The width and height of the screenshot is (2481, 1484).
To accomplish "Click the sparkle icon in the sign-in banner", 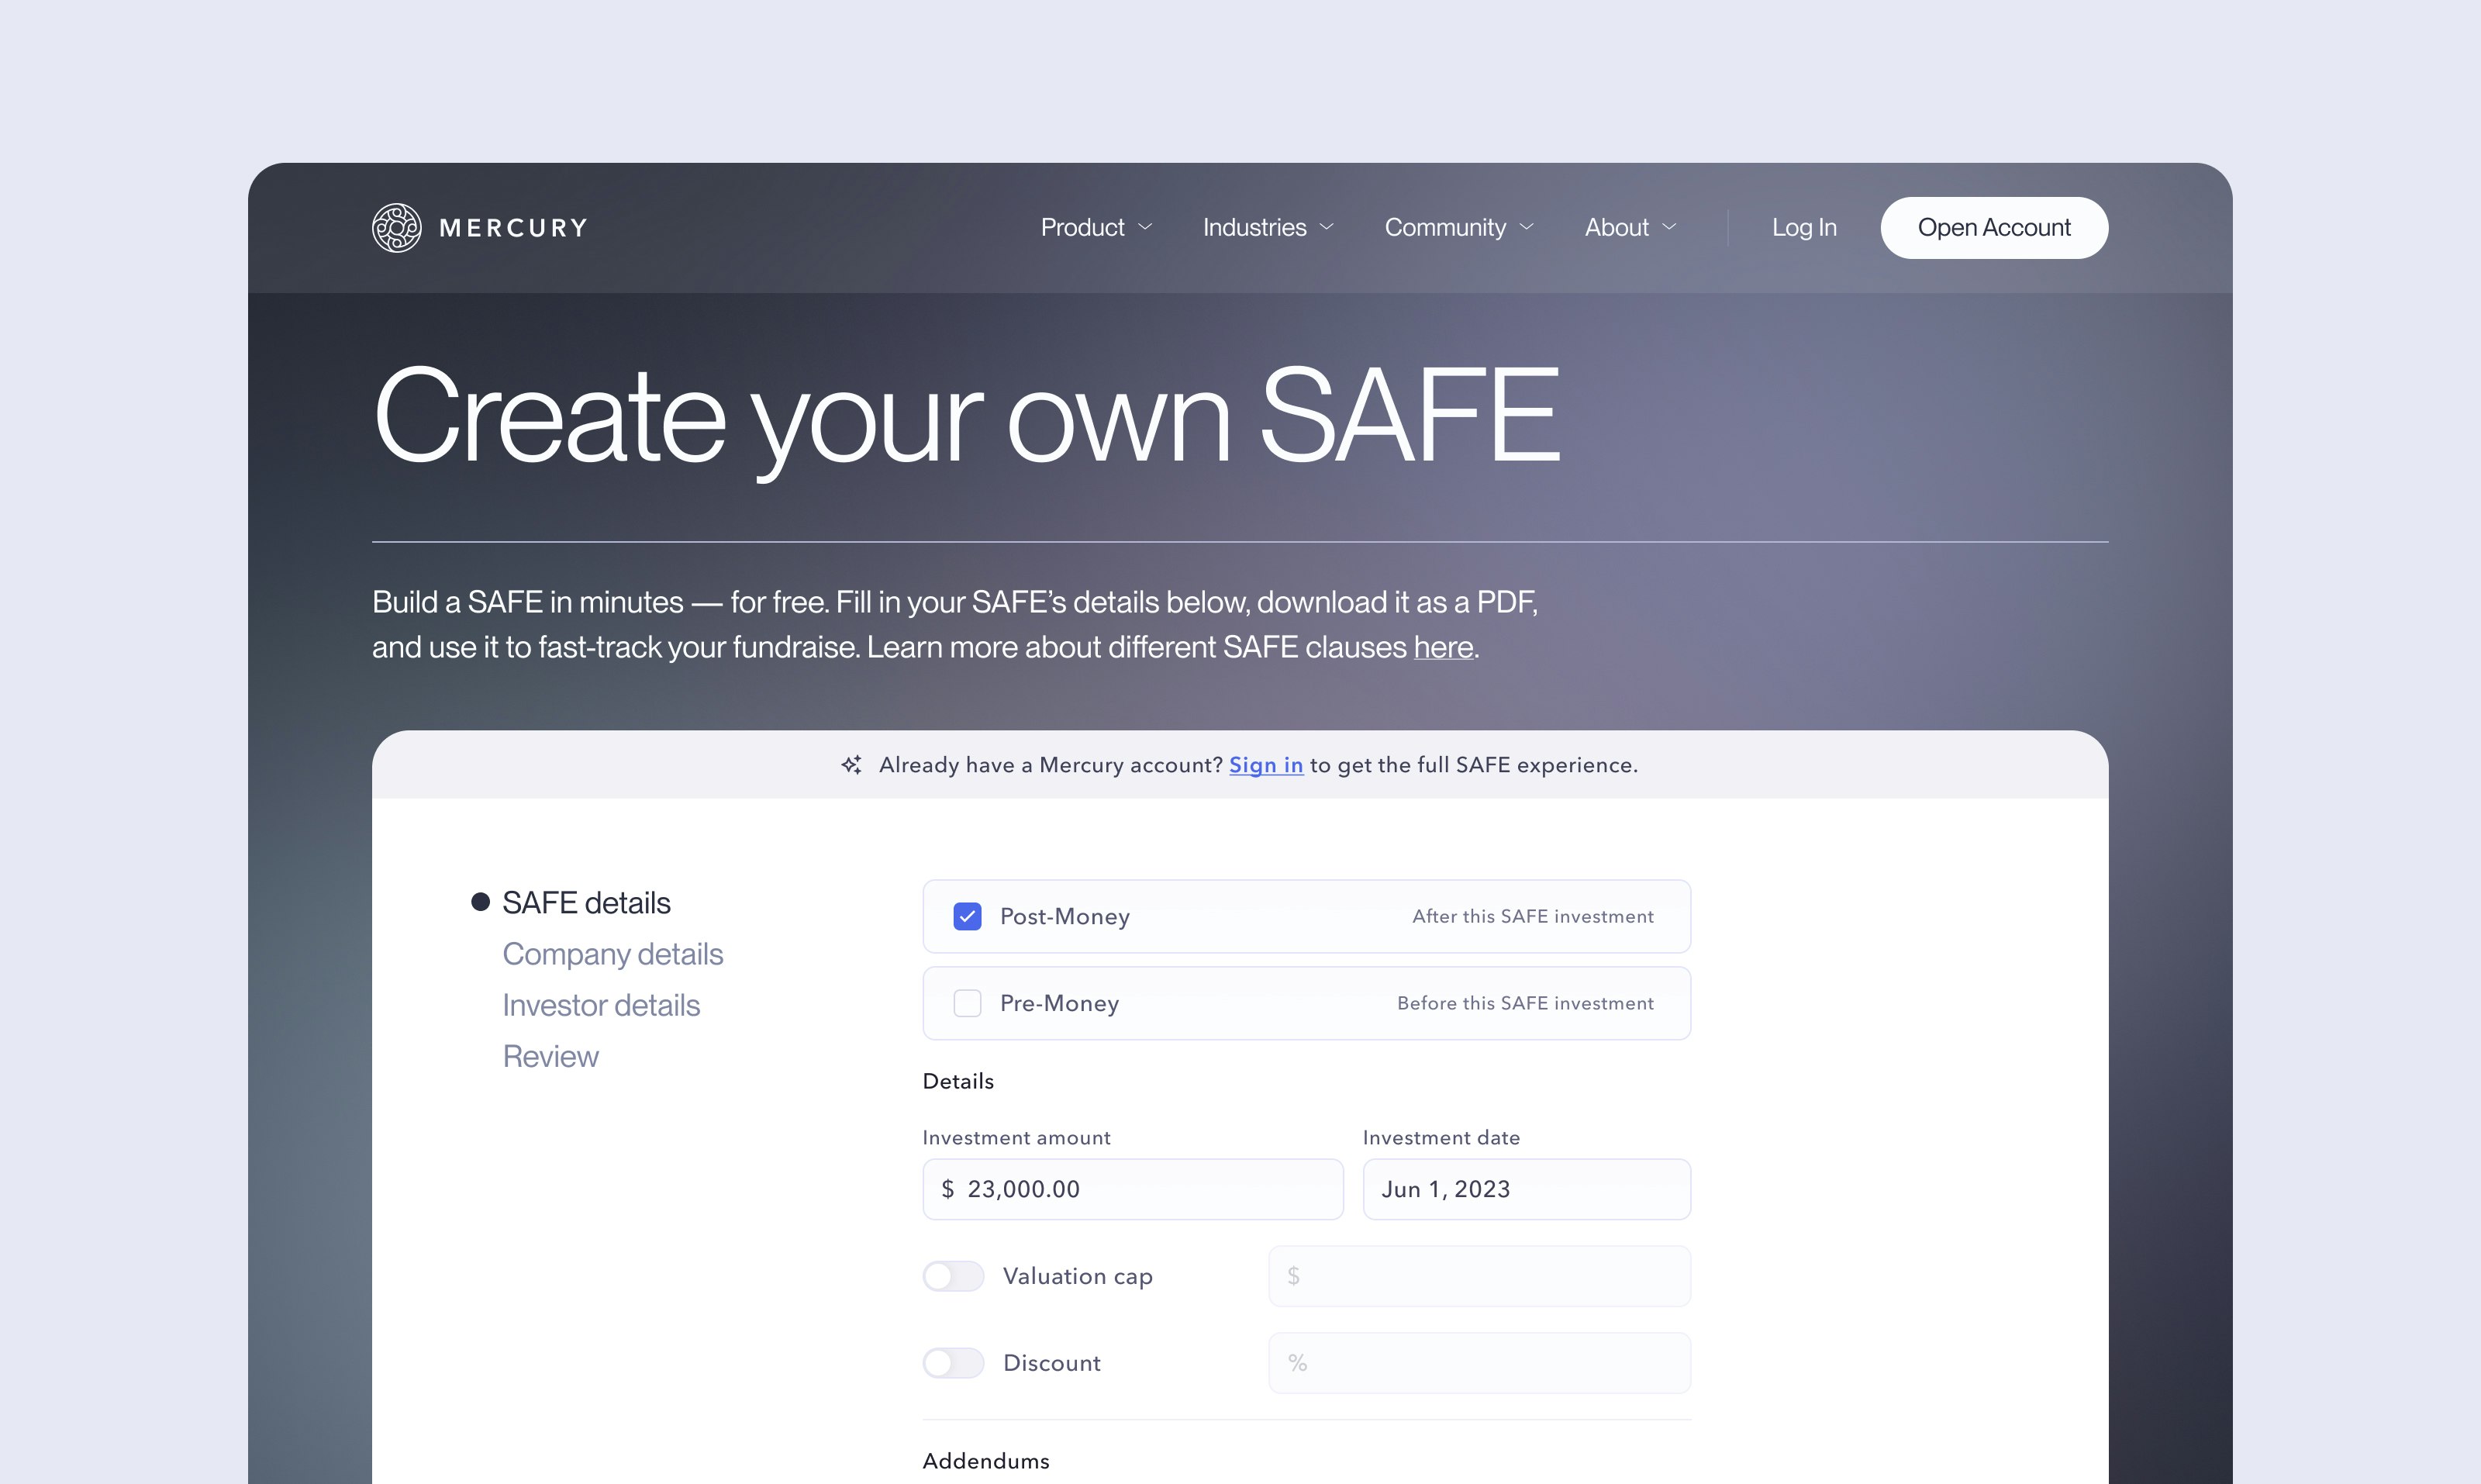I will 852,764.
